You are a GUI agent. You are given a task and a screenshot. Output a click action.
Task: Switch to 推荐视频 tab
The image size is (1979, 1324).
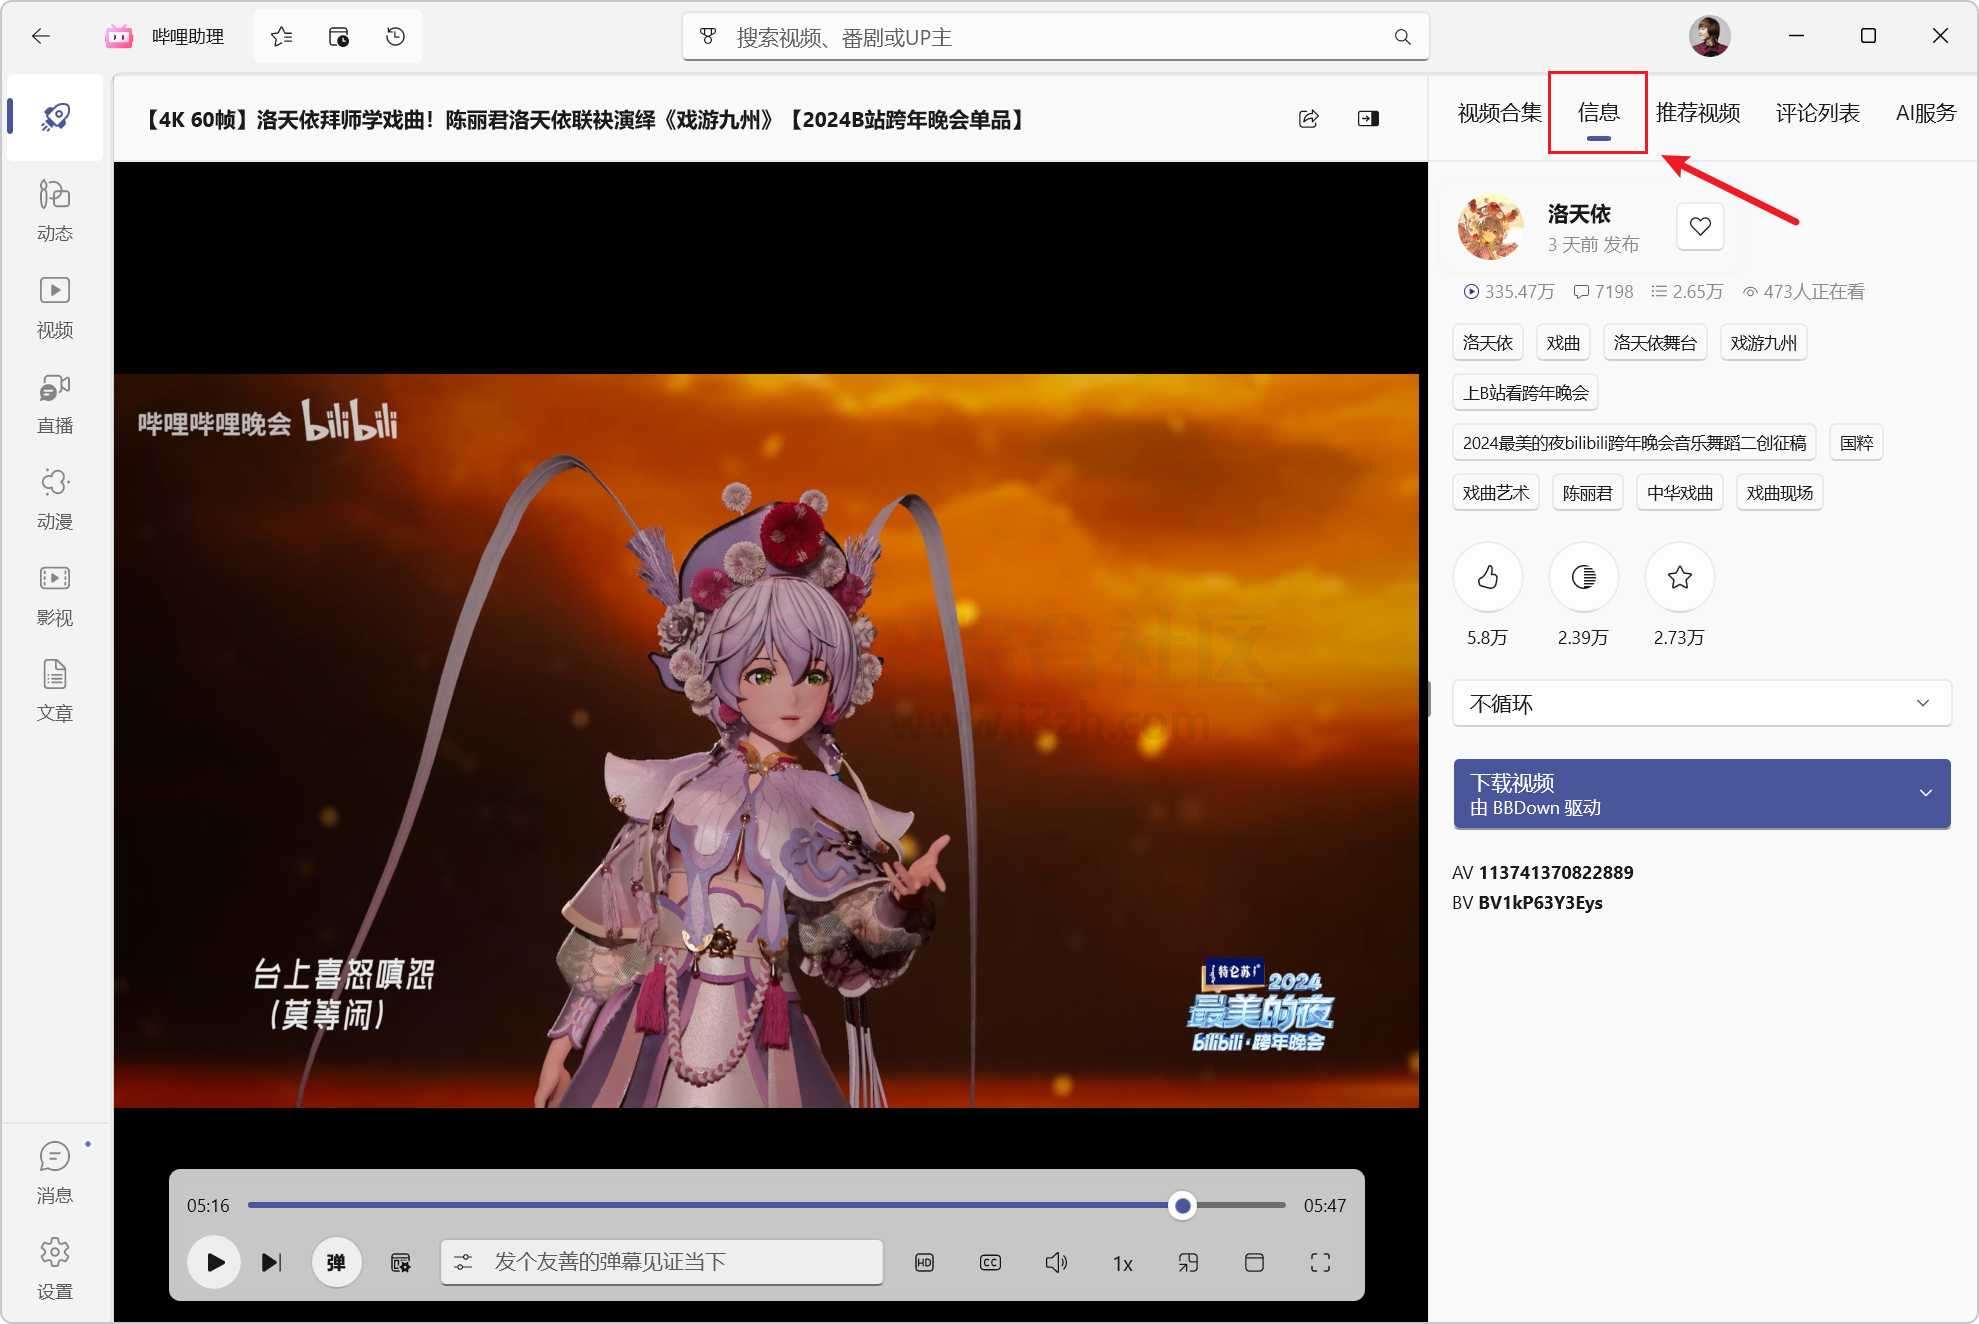1698,113
